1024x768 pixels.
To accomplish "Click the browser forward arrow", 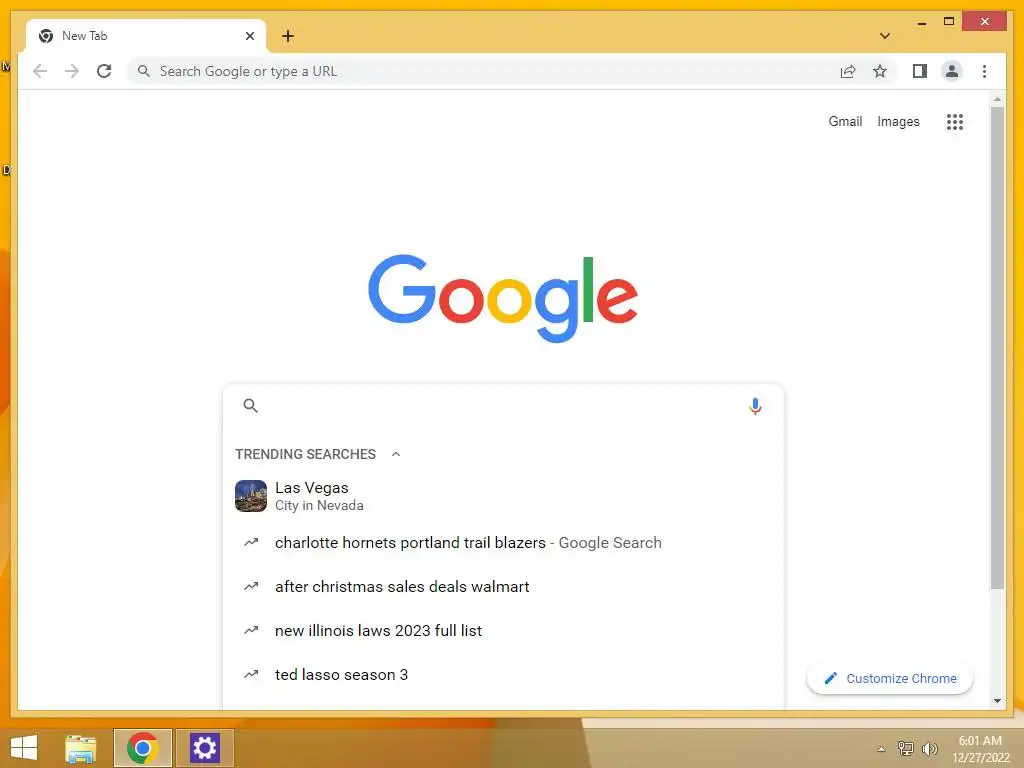I will tap(72, 71).
